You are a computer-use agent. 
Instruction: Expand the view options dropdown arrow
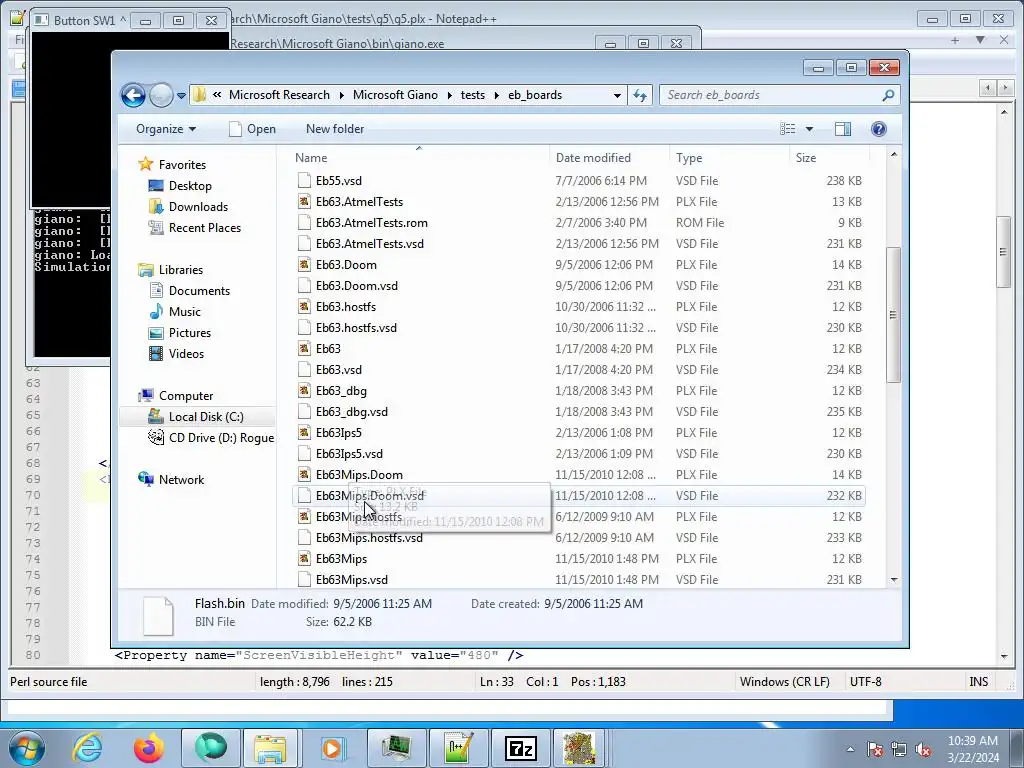coord(809,129)
